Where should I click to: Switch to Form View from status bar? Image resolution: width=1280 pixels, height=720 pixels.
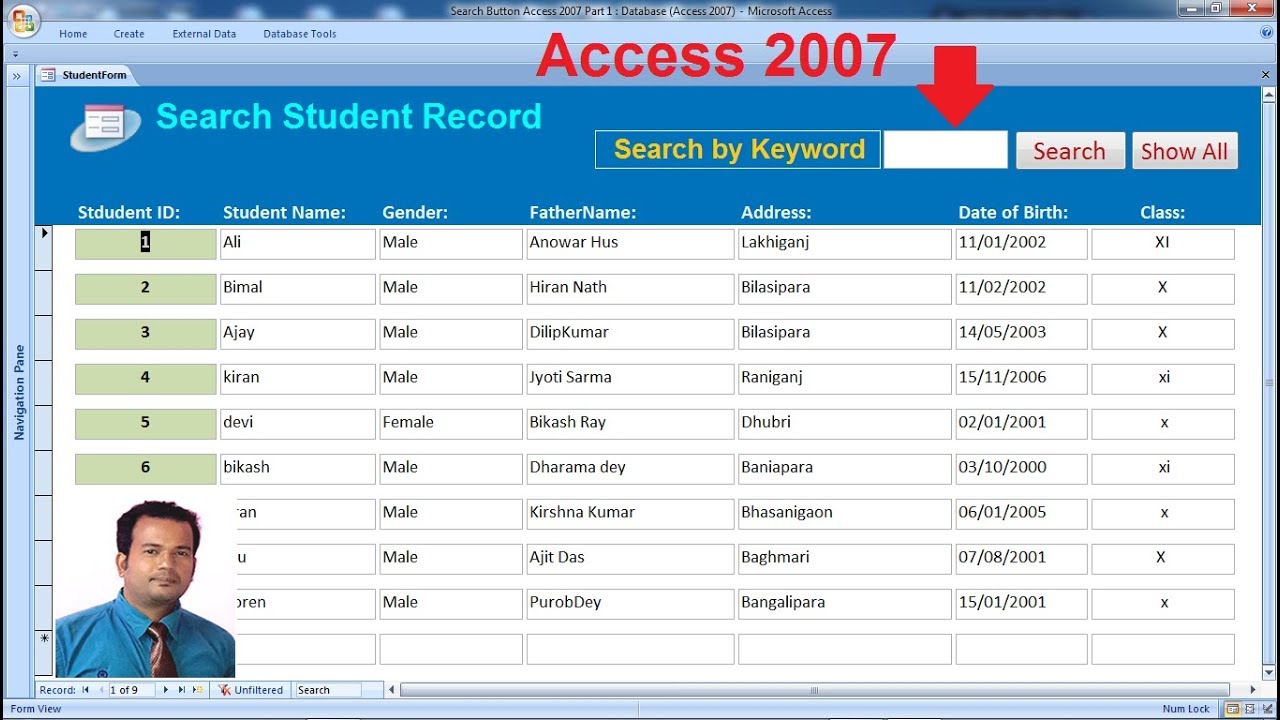(x=1233, y=709)
